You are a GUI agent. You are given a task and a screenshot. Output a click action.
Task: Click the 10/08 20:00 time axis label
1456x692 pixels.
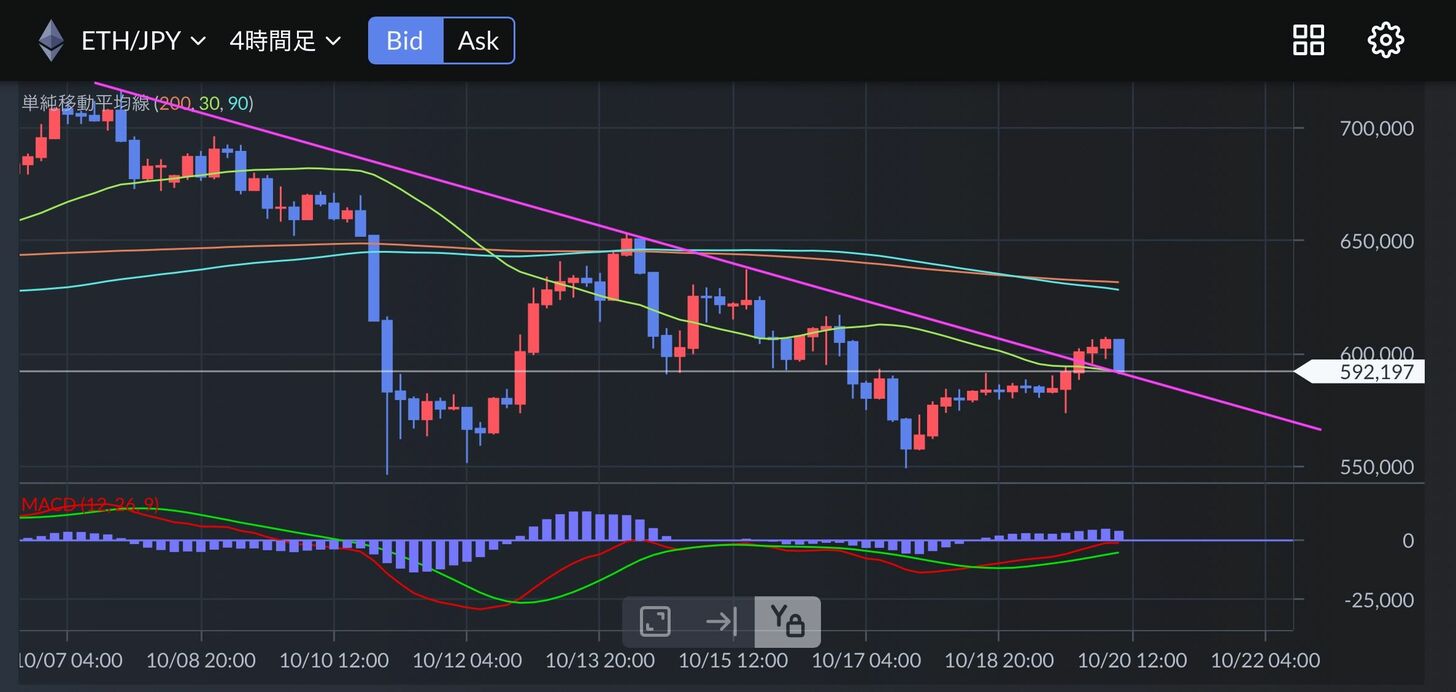[201, 661]
